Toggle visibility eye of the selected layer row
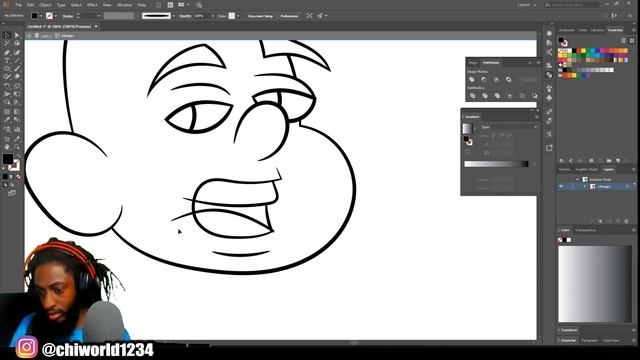This screenshot has height=360, width=640. pyautogui.click(x=561, y=187)
